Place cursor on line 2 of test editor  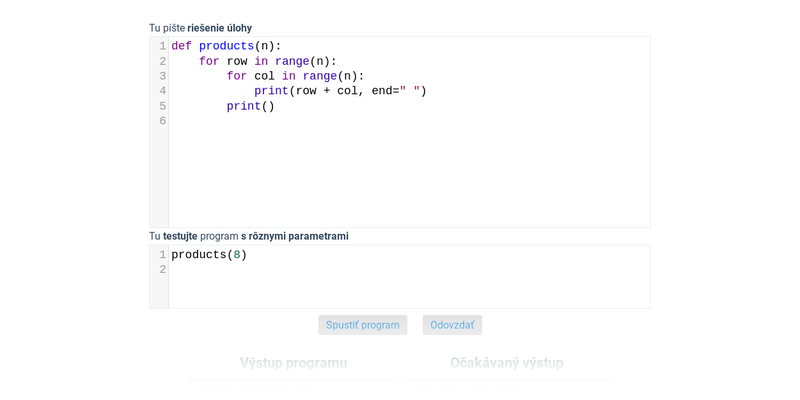pyautogui.click(x=409, y=269)
